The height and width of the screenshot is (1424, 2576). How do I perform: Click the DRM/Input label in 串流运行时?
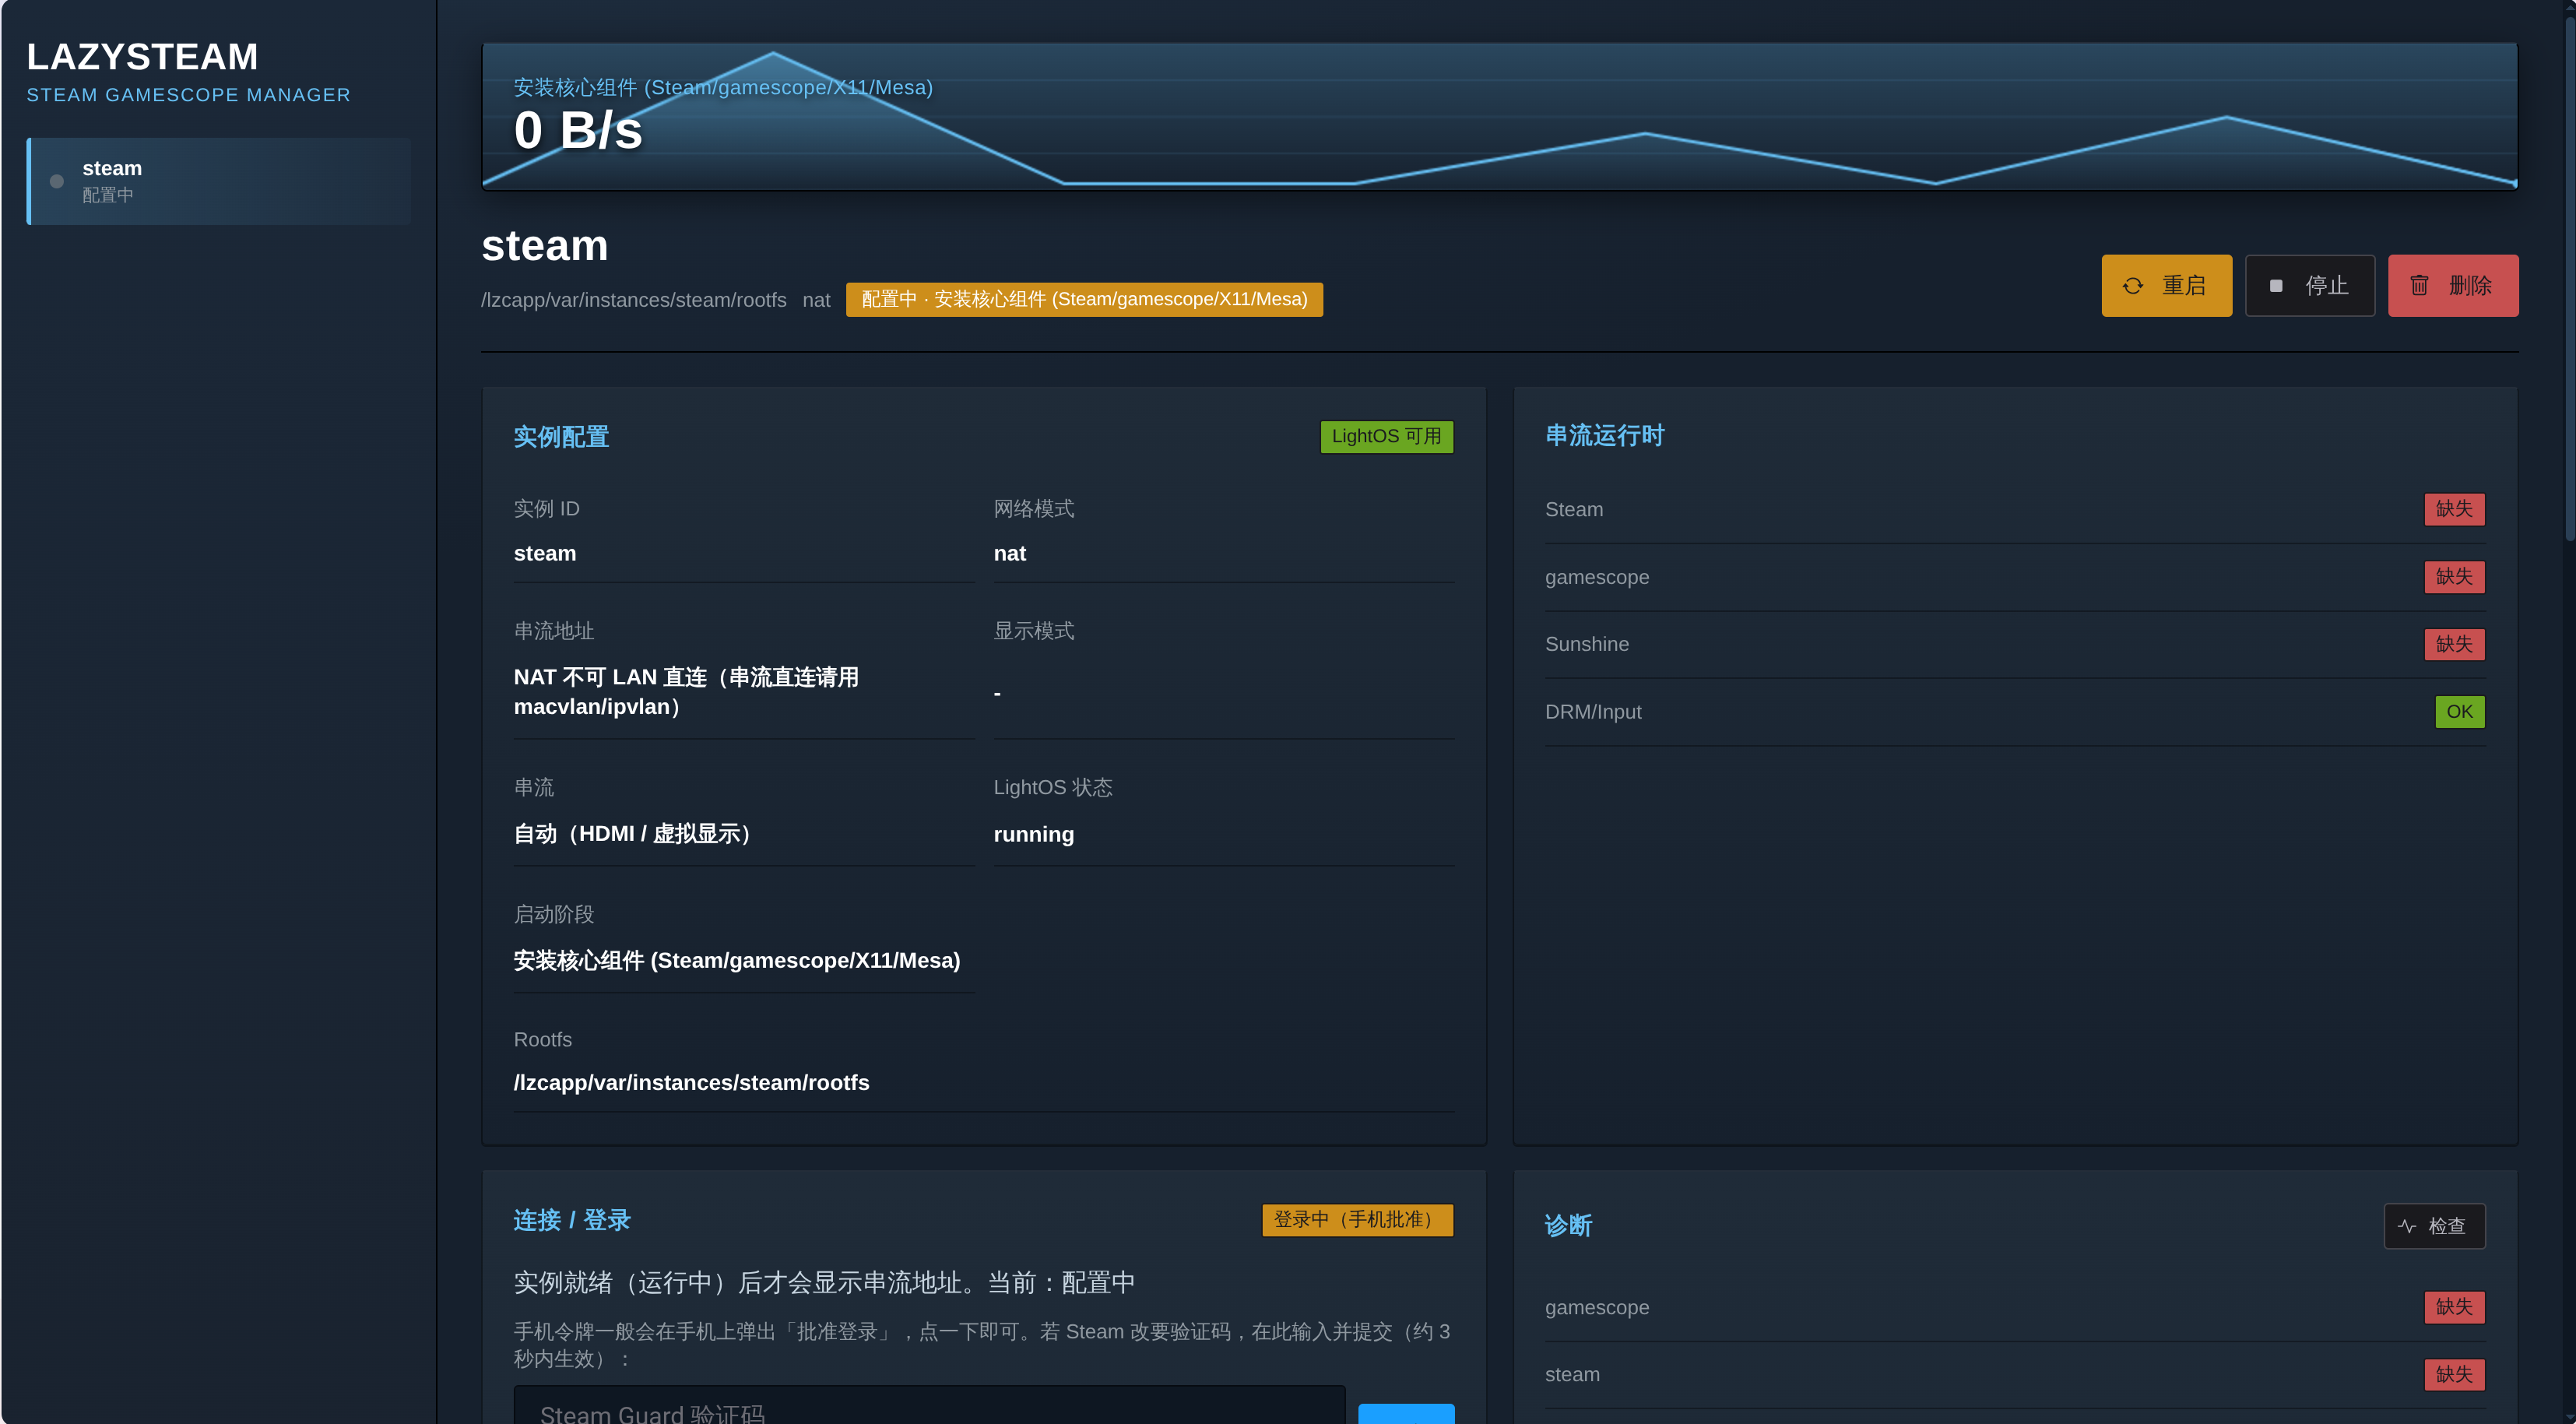click(x=1593, y=712)
